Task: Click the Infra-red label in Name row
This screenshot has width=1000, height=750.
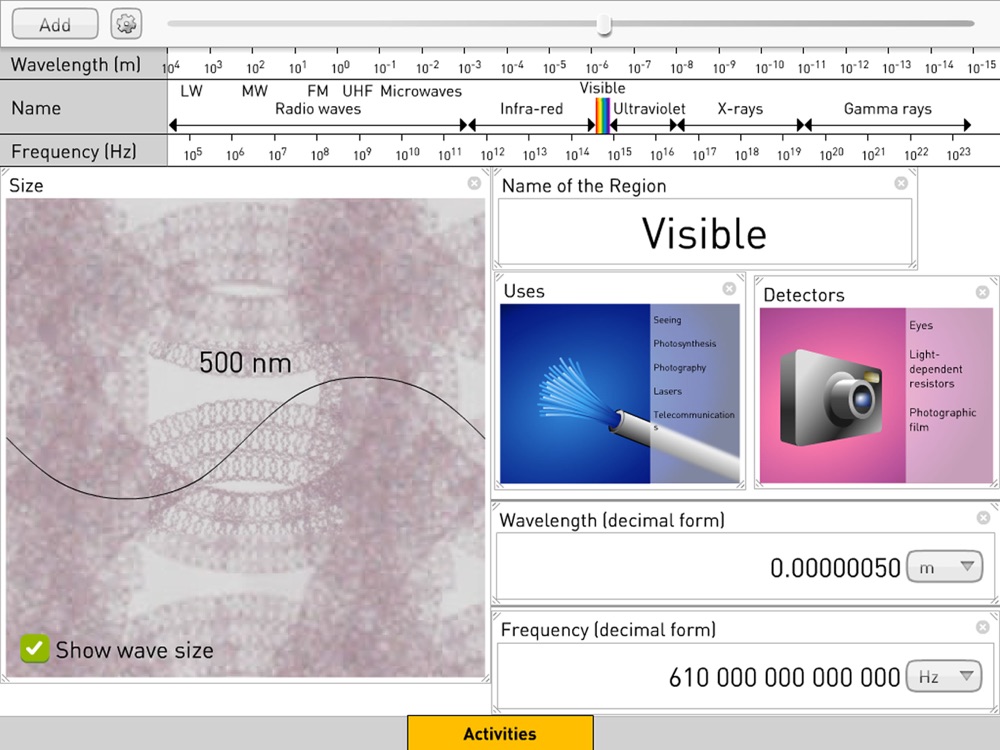Action: click(x=531, y=109)
